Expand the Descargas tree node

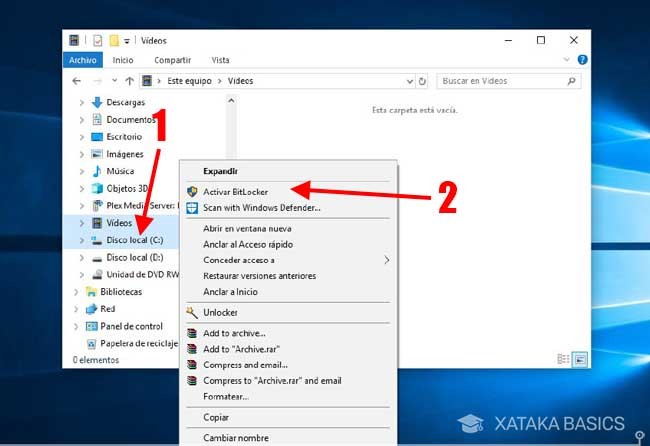point(82,102)
